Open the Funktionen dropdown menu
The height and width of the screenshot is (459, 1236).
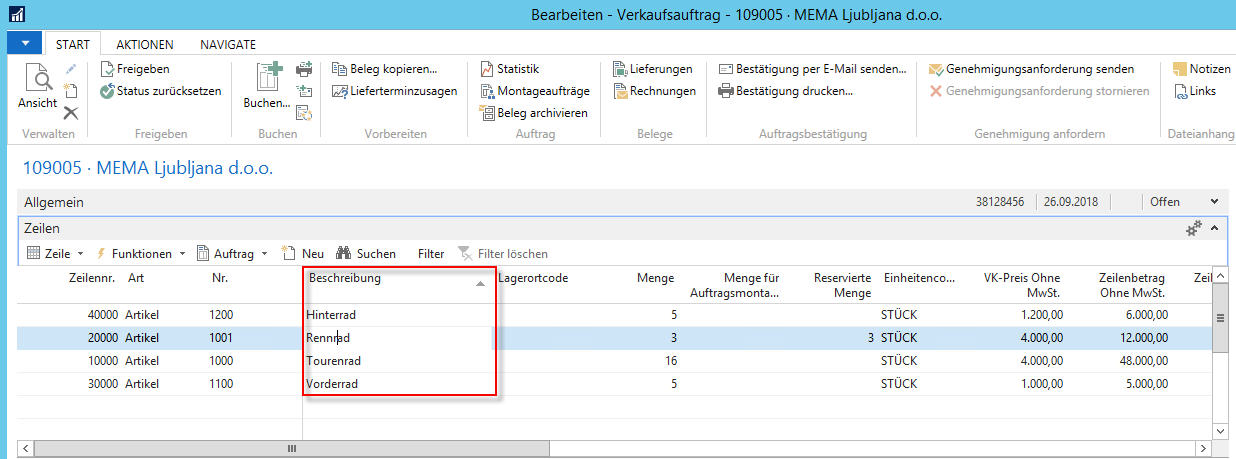(140, 254)
